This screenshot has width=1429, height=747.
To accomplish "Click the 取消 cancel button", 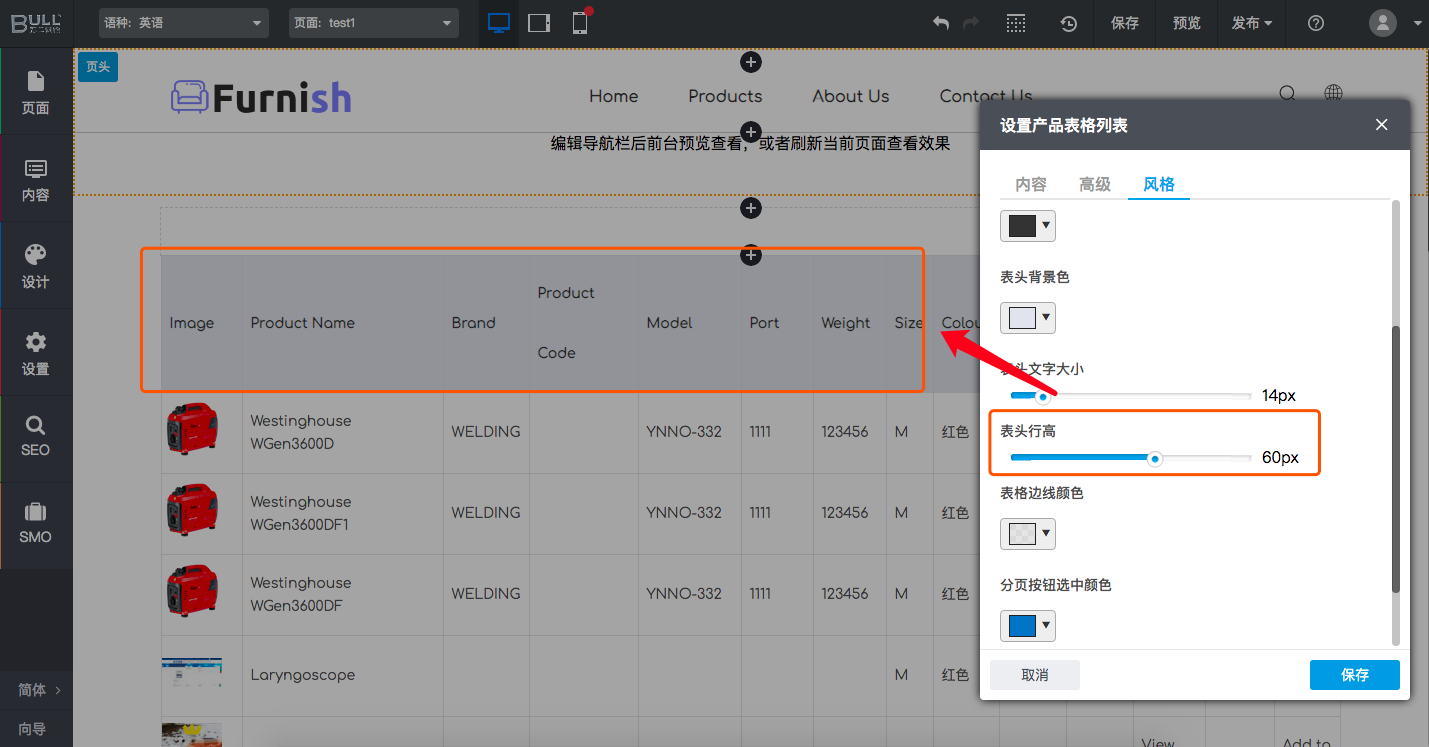I will [1035, 675].
